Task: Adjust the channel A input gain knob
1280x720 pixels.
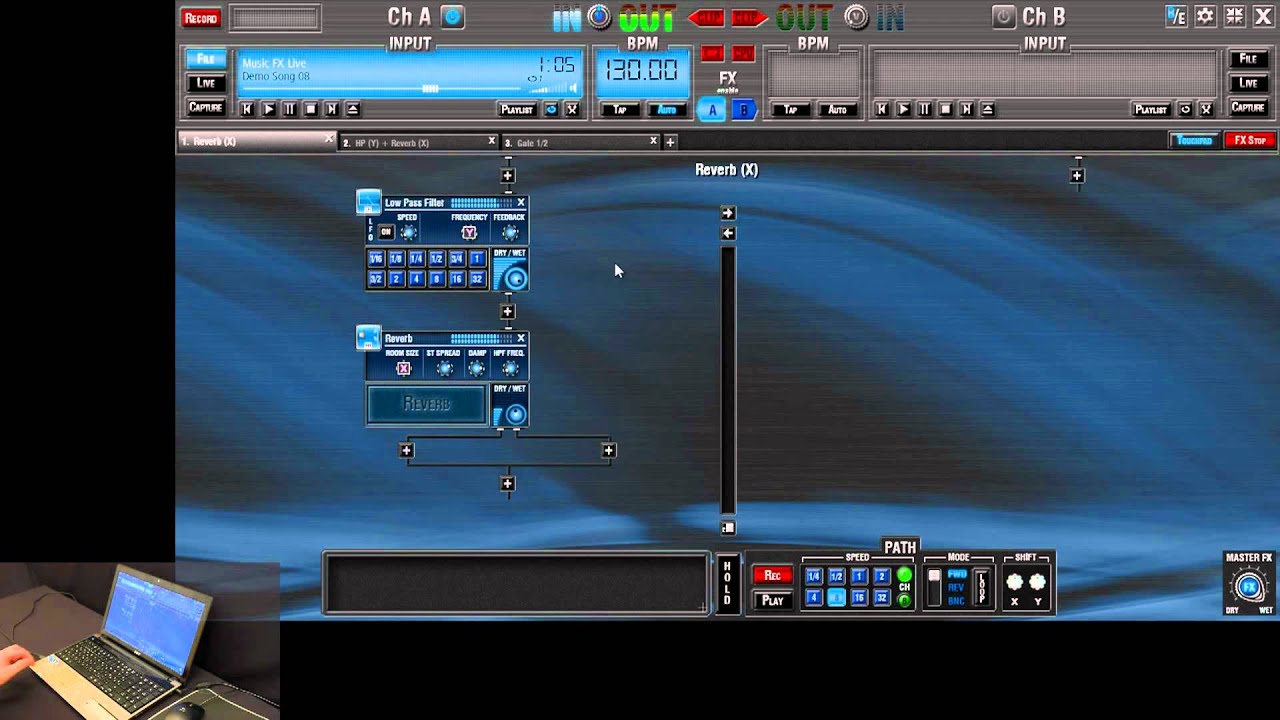Action: pos(599,16)
